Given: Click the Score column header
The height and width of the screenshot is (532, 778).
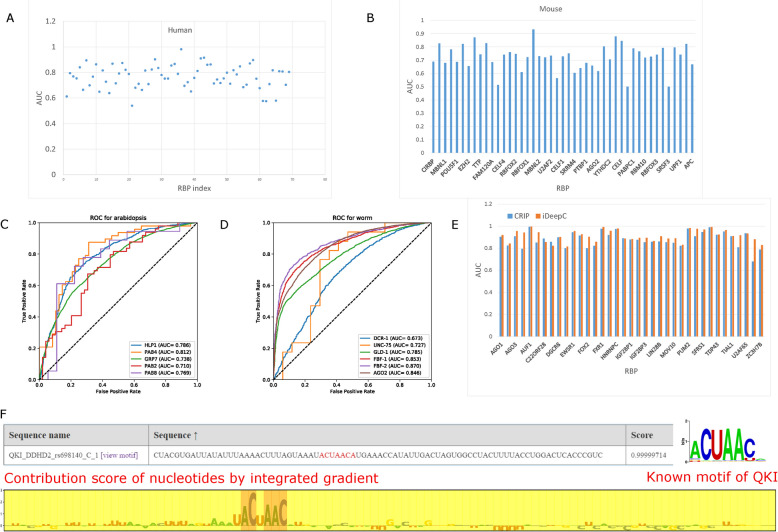Looking at the screenshot, I should 649,435.
